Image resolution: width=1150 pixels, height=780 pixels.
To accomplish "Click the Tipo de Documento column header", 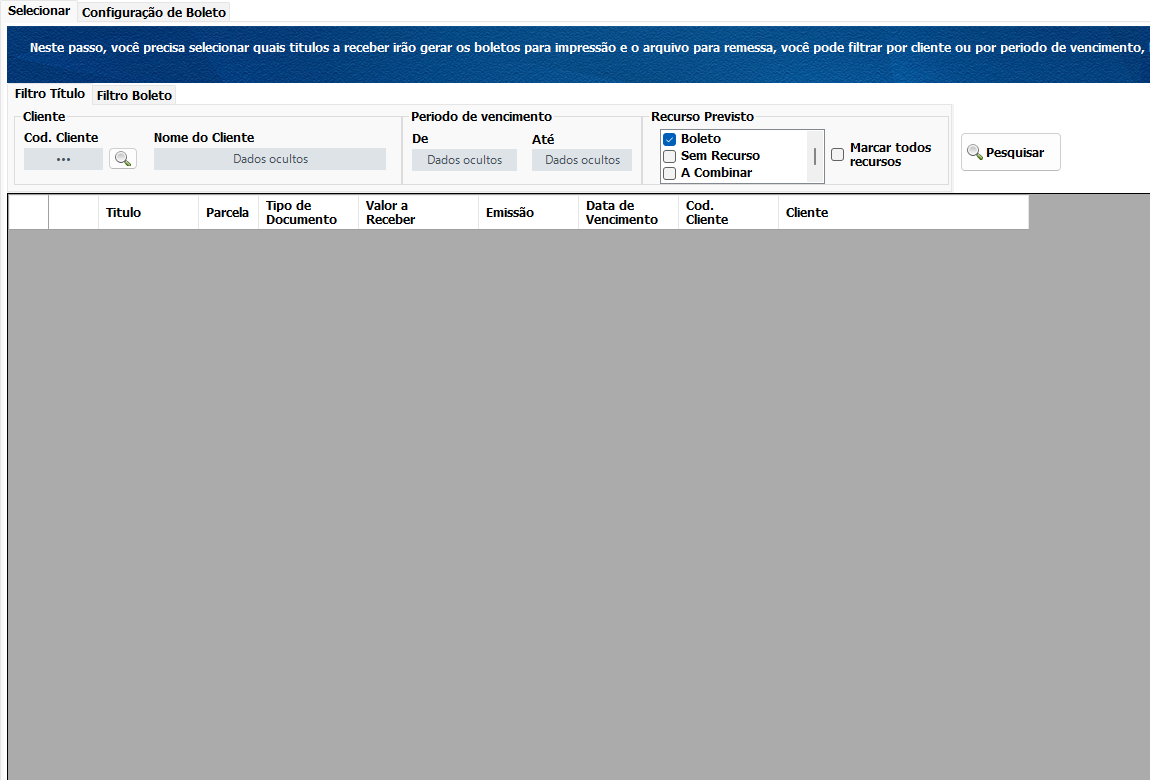I will click(309, 213).
